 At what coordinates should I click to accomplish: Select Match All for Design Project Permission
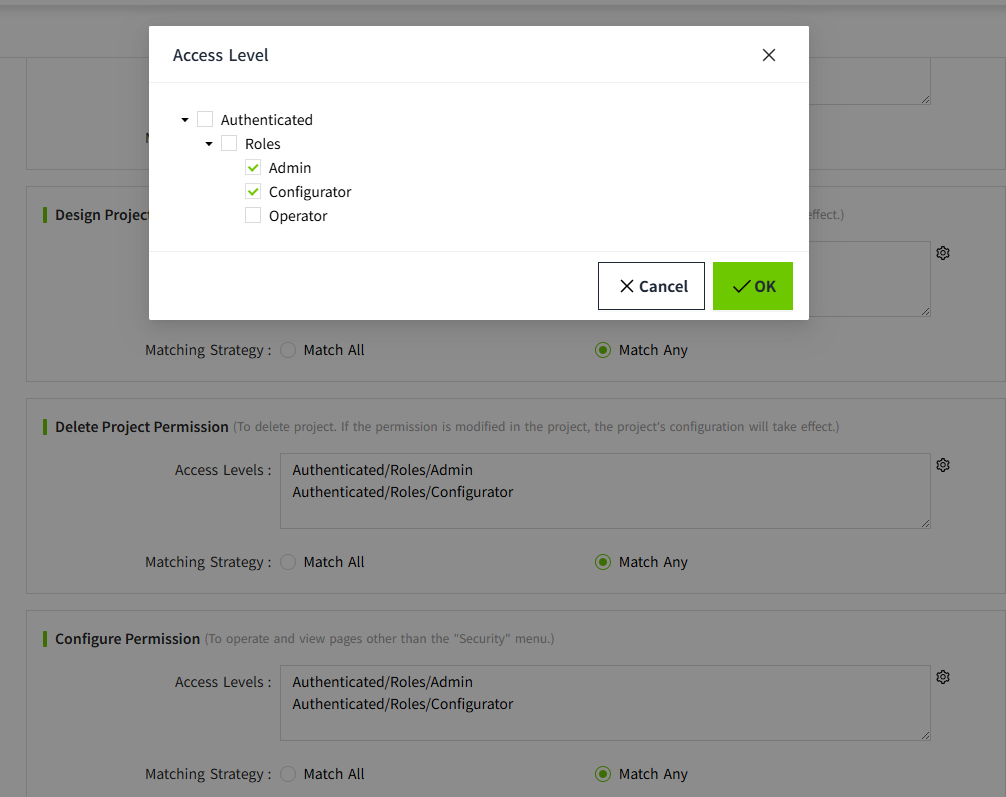(288, 350)
